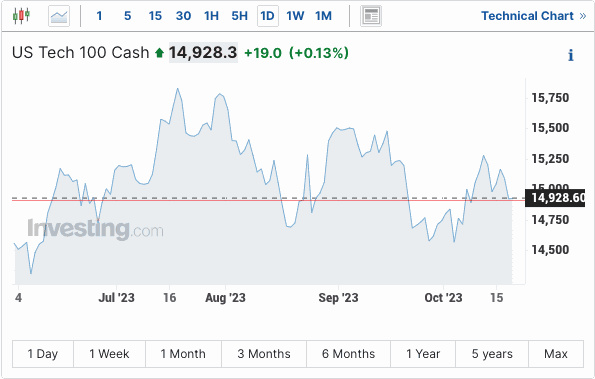Open the news panel icon
The width and height of the screenshot is (595, 379).
coord(371,16)
